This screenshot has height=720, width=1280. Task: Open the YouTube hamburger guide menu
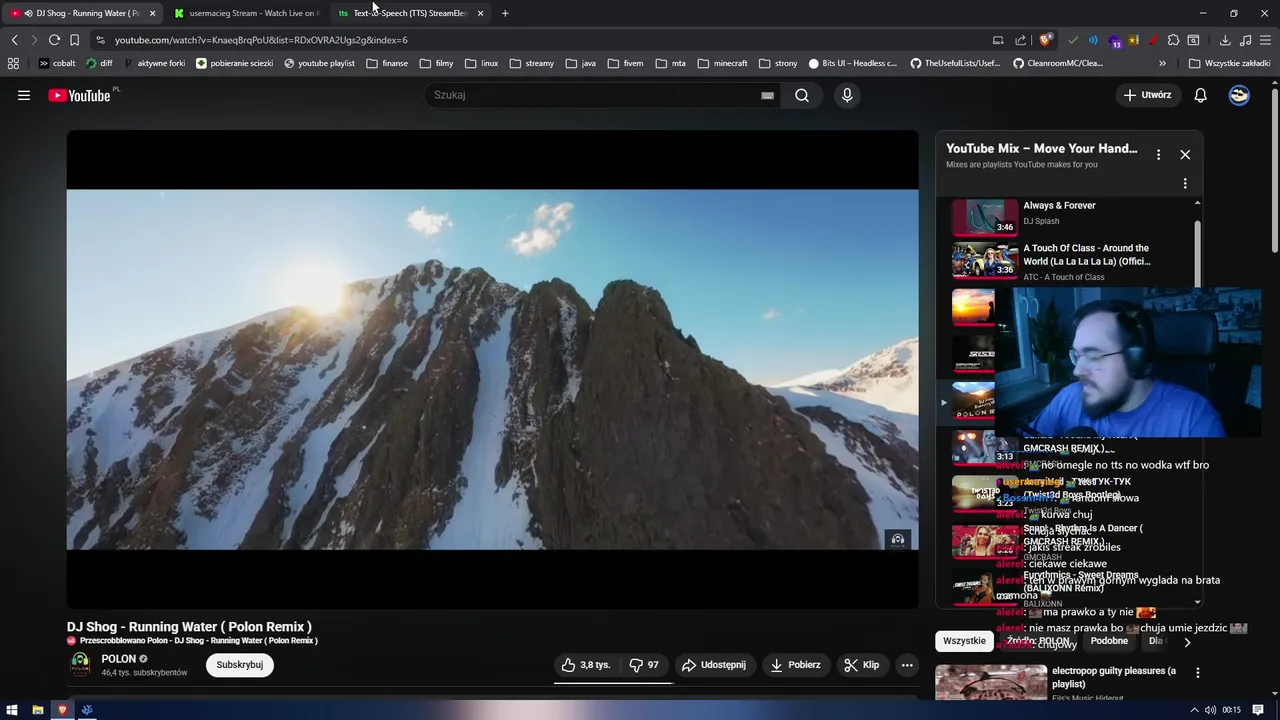point(24,95)
